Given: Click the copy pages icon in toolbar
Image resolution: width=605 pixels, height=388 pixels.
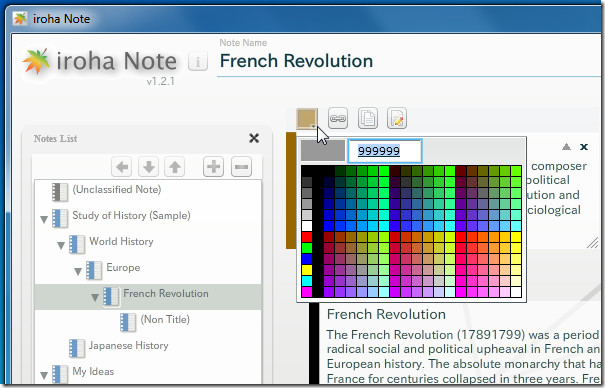Looking at the screenshot, I should point(367,118).
